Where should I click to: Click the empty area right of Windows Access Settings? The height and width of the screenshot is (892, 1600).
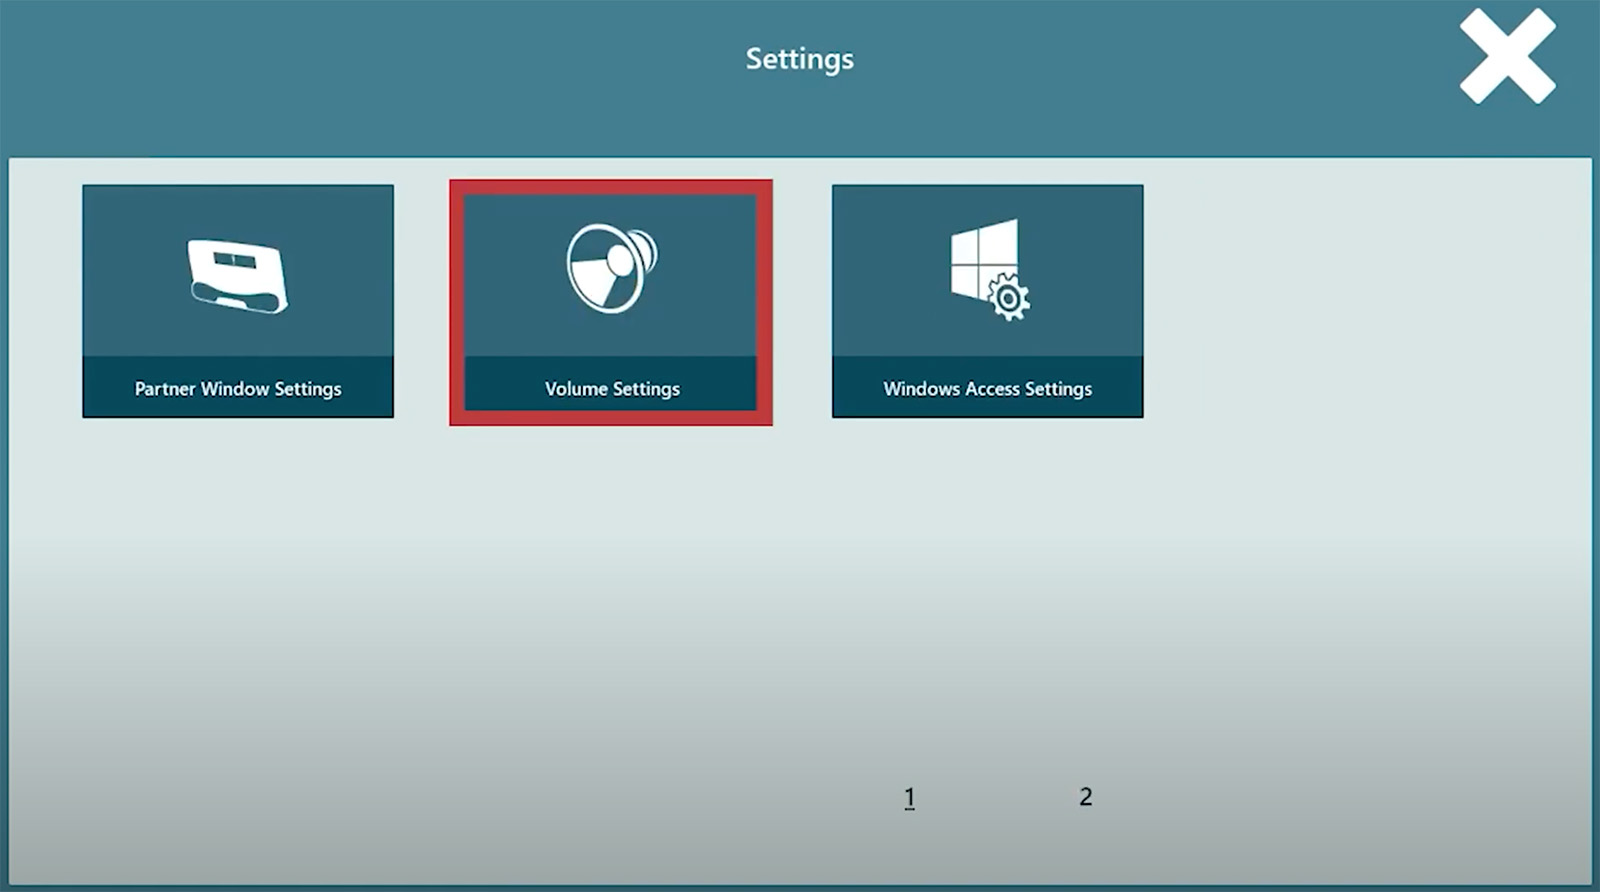pos(1360,300)
